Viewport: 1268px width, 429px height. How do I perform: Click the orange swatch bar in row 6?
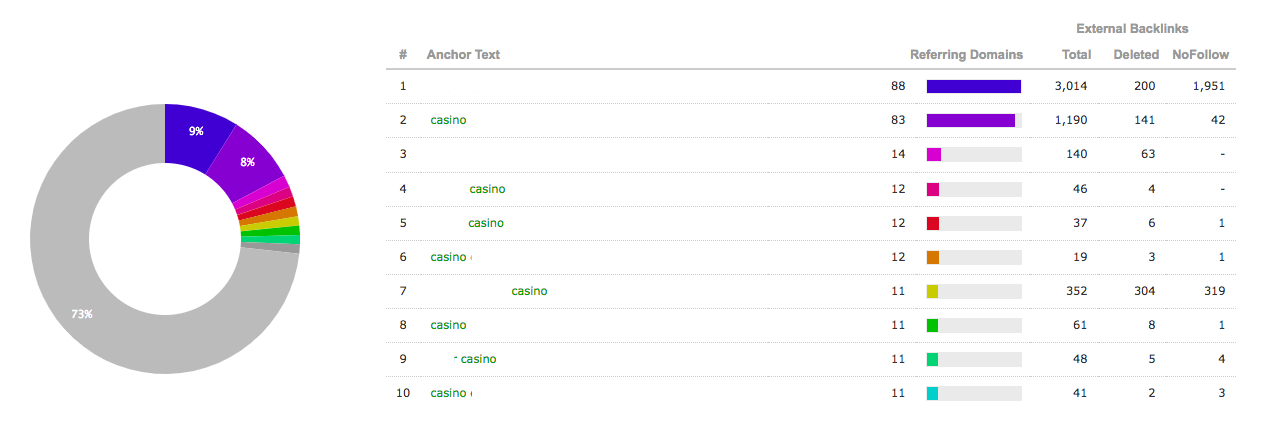pyautogui.click(x=933, y=257)
